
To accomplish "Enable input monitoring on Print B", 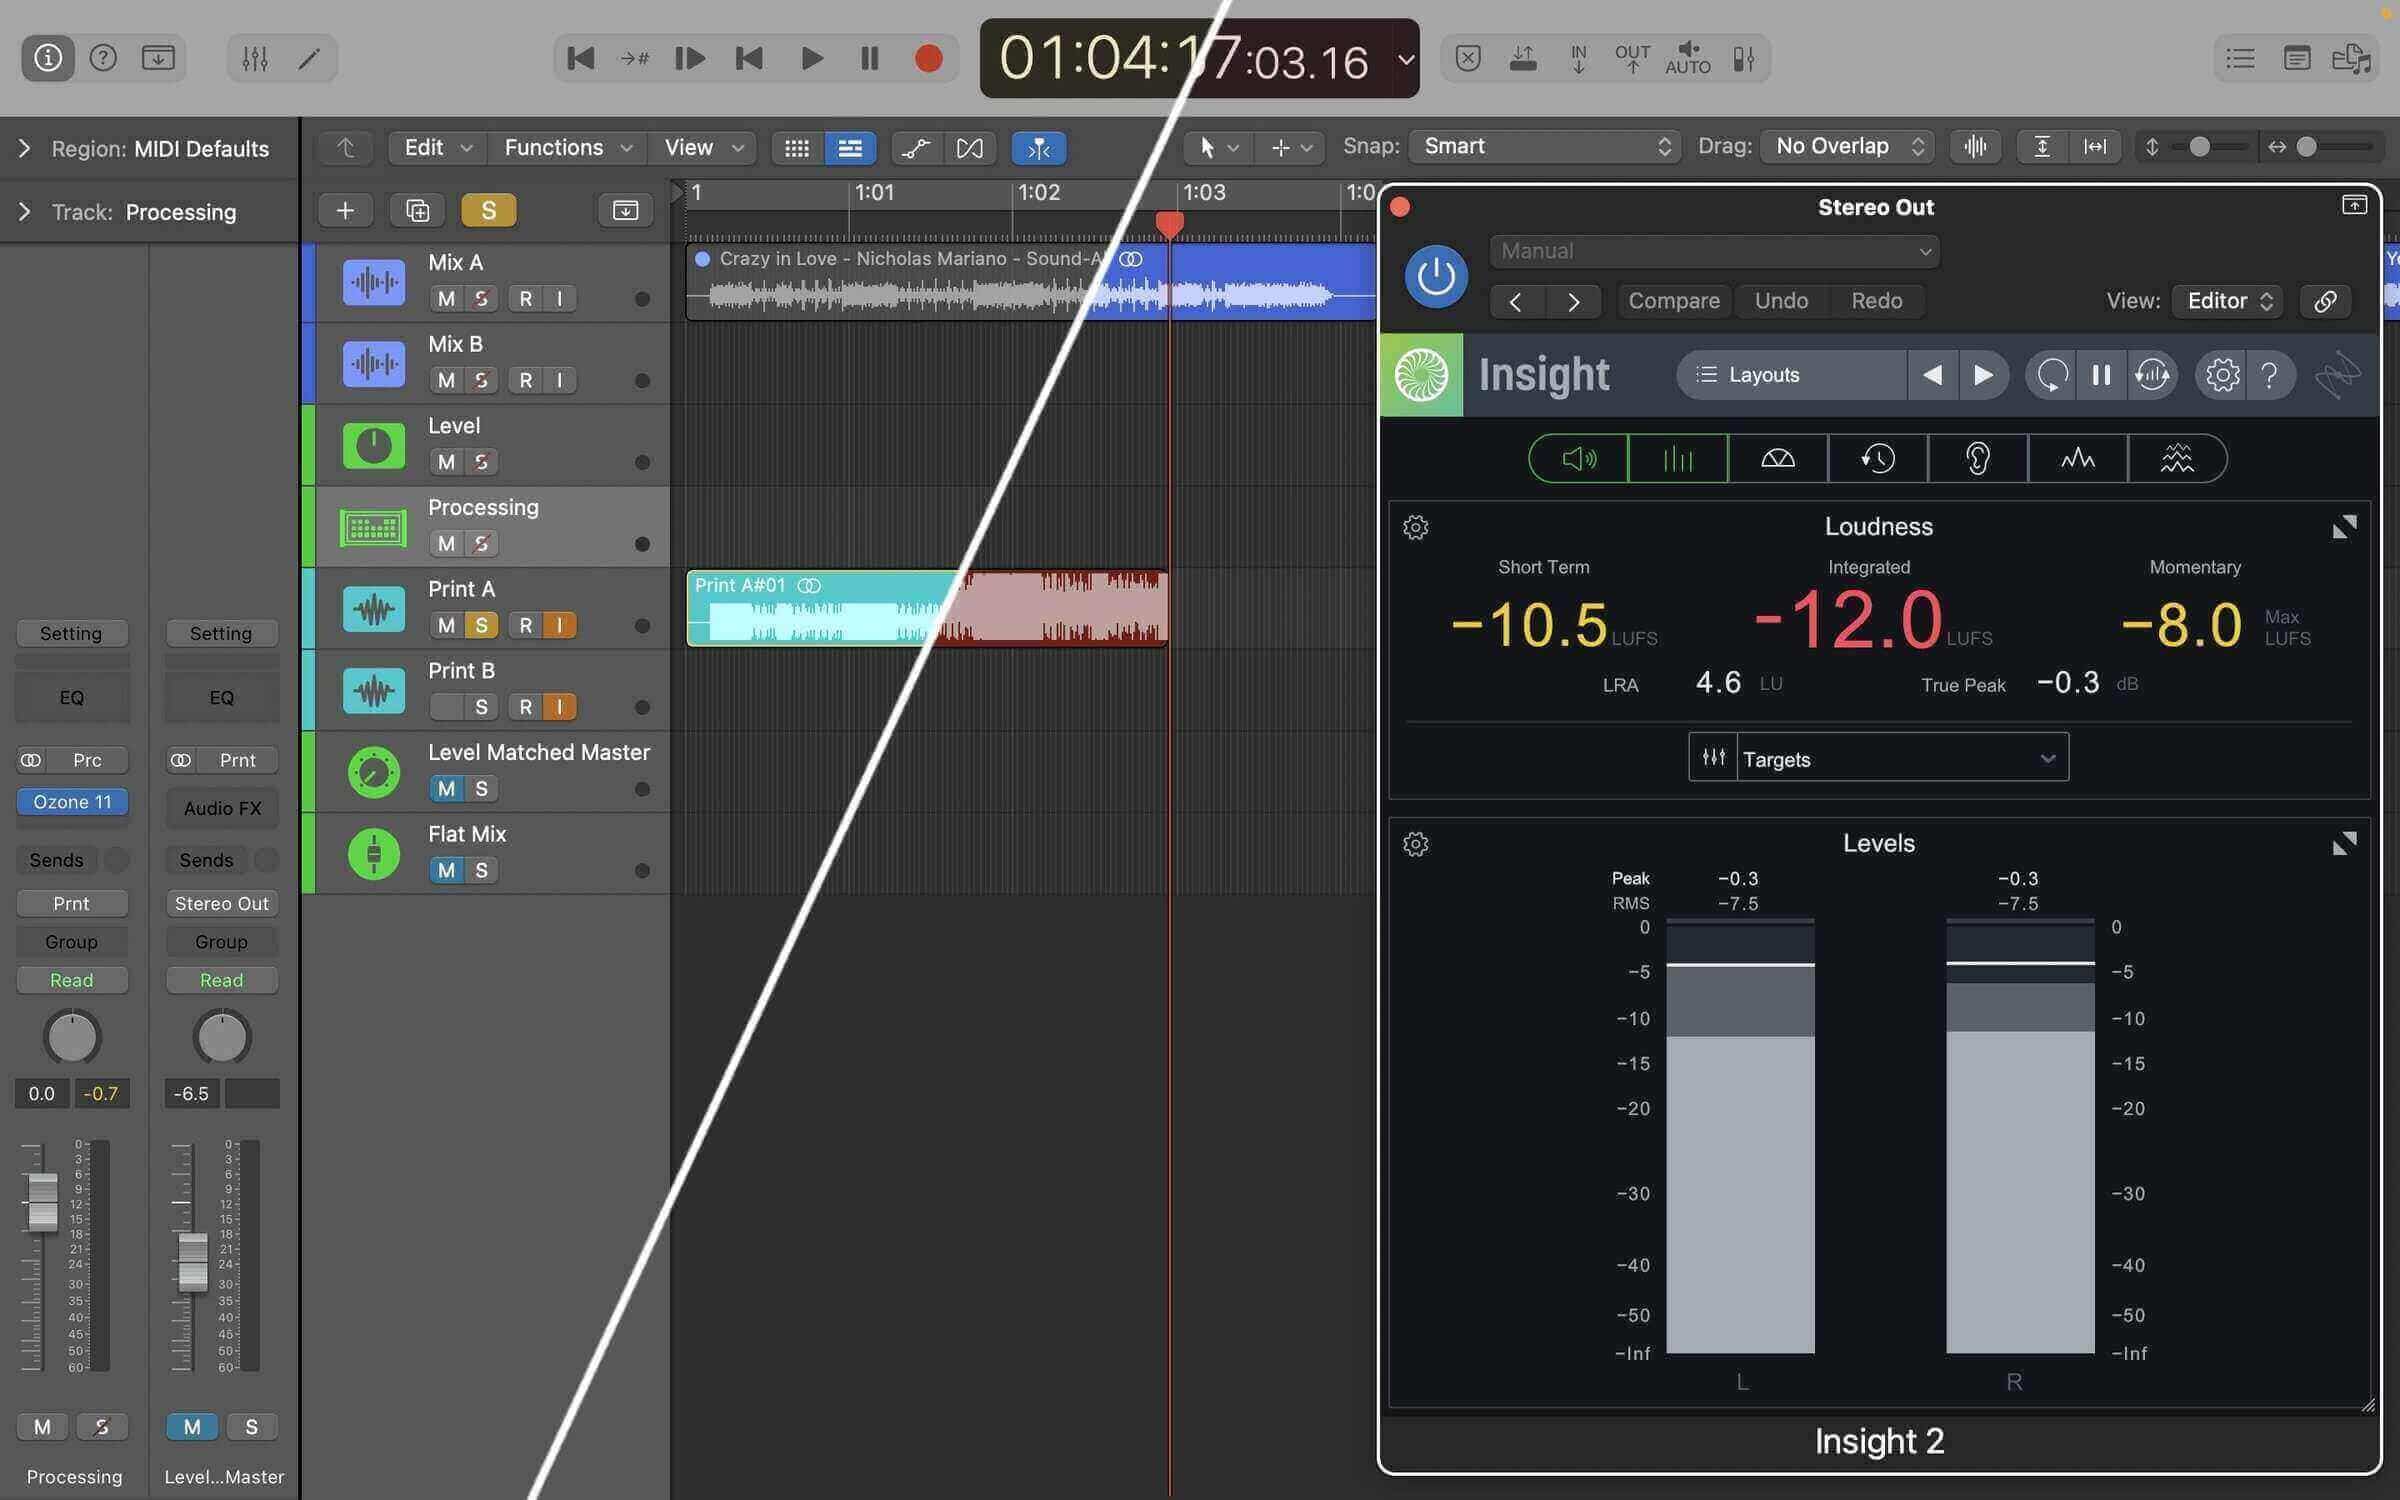I will (x=559, y=707).
